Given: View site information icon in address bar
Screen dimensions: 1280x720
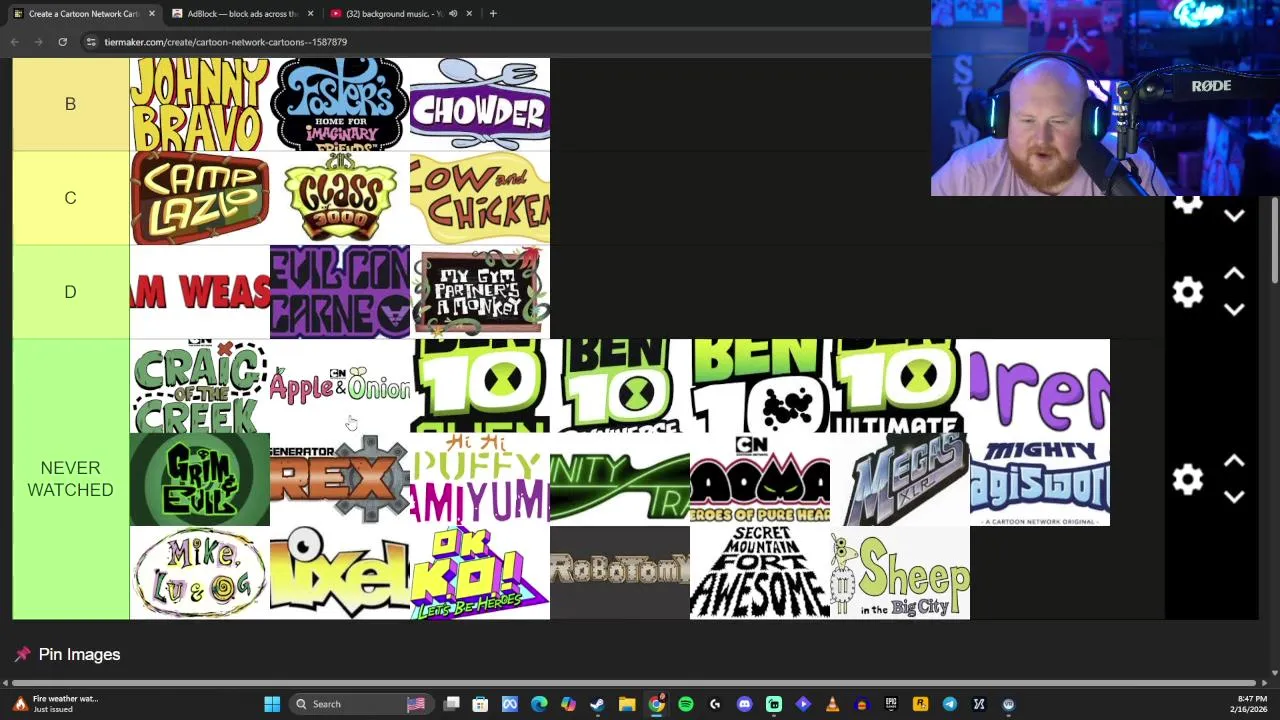Looking at the screenshot, I should pos(91,42).
